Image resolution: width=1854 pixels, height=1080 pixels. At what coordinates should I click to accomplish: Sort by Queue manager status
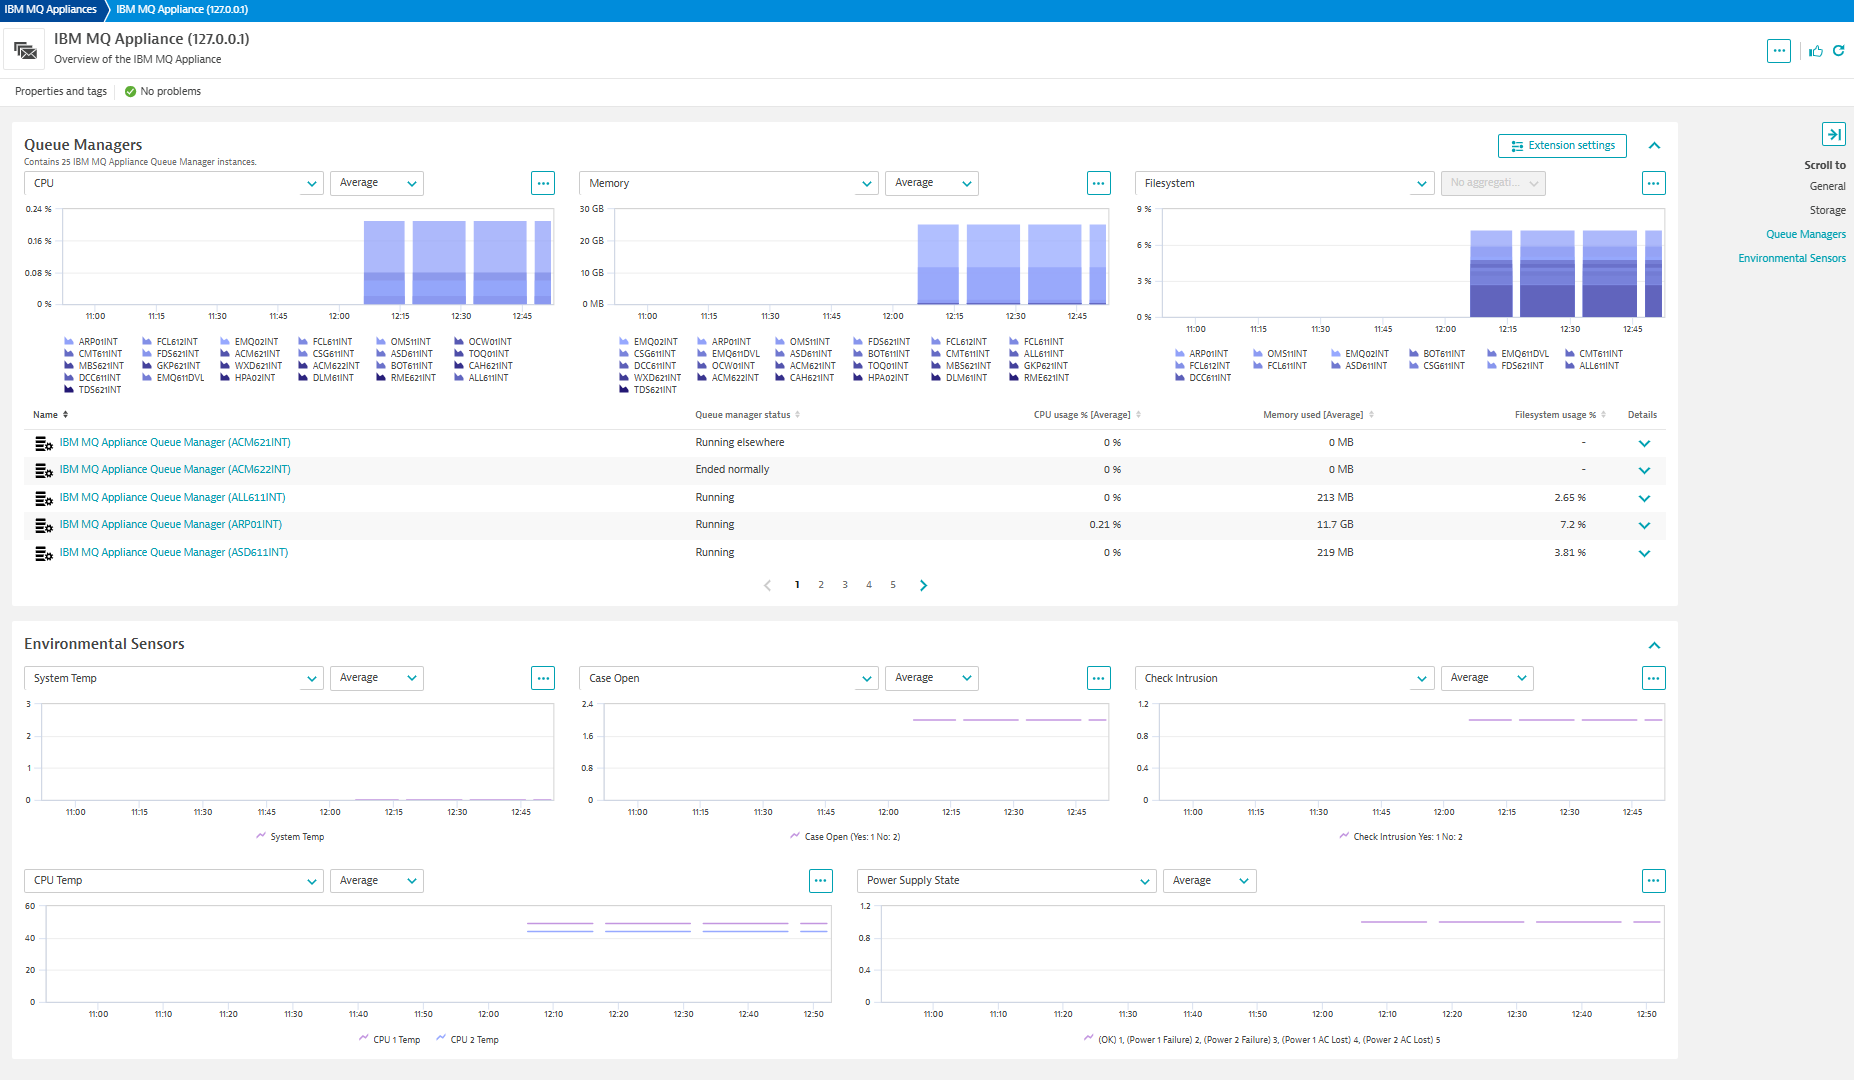[747, 414]
